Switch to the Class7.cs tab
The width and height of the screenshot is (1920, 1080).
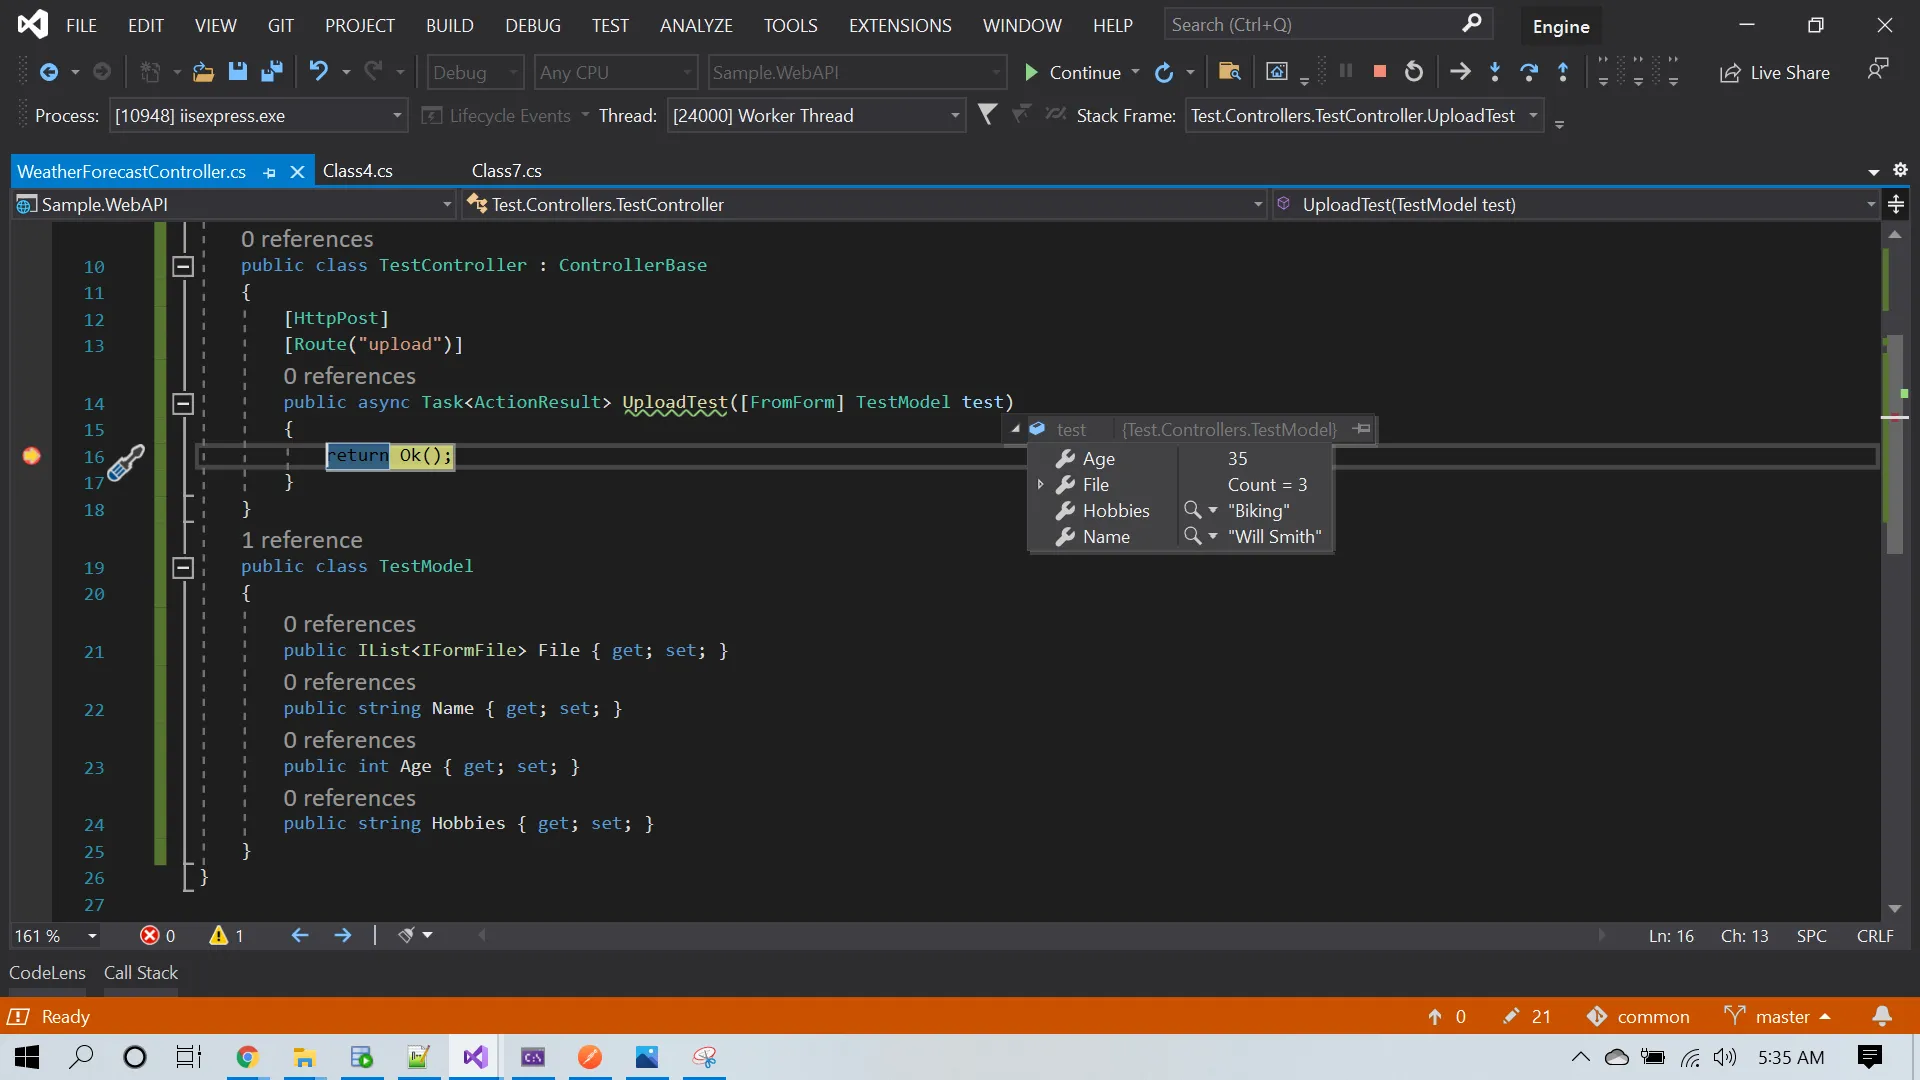point(506,171)
